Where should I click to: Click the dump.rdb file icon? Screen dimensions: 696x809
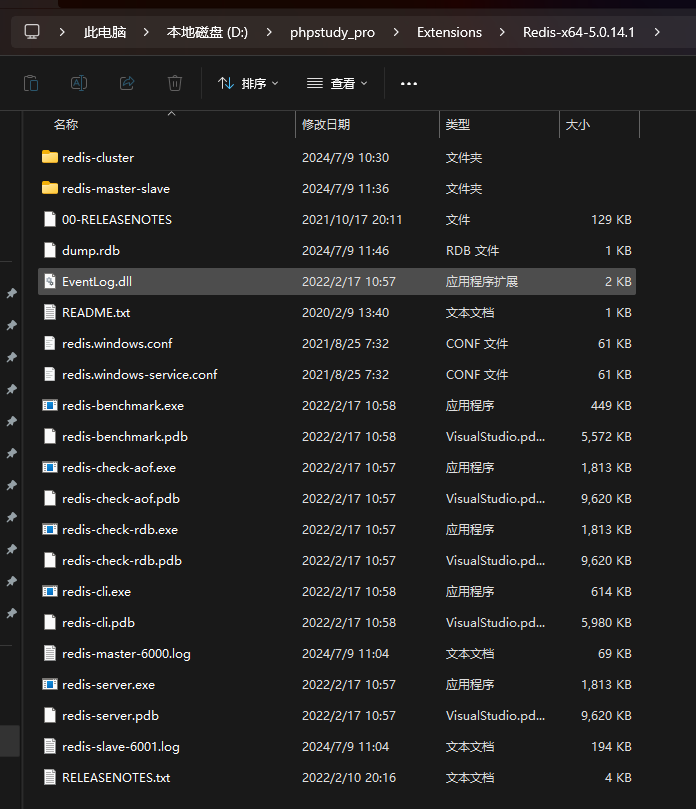pos(50,250)
